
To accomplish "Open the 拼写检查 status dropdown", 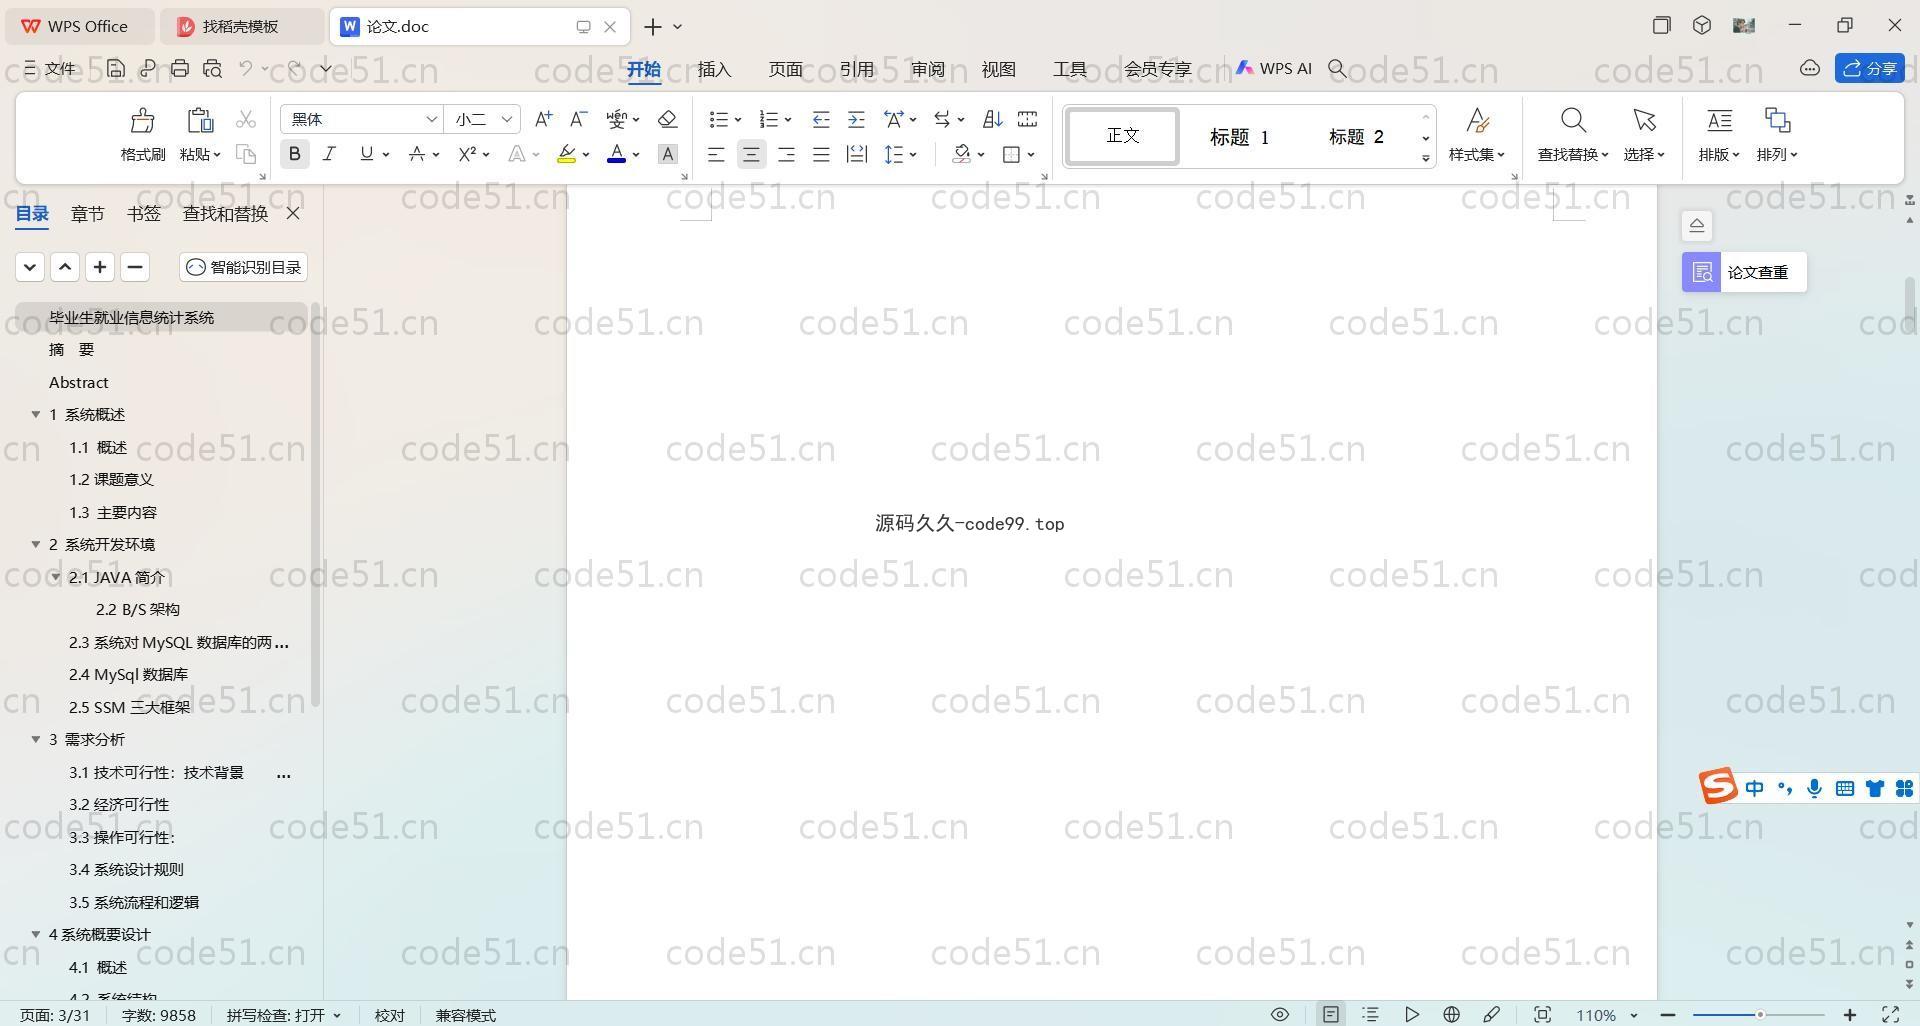I will click(284, 1015).
